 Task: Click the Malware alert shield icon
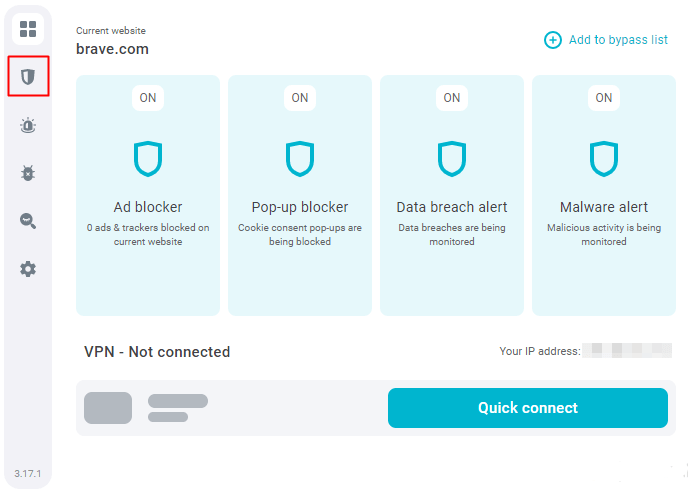[604, 159]
